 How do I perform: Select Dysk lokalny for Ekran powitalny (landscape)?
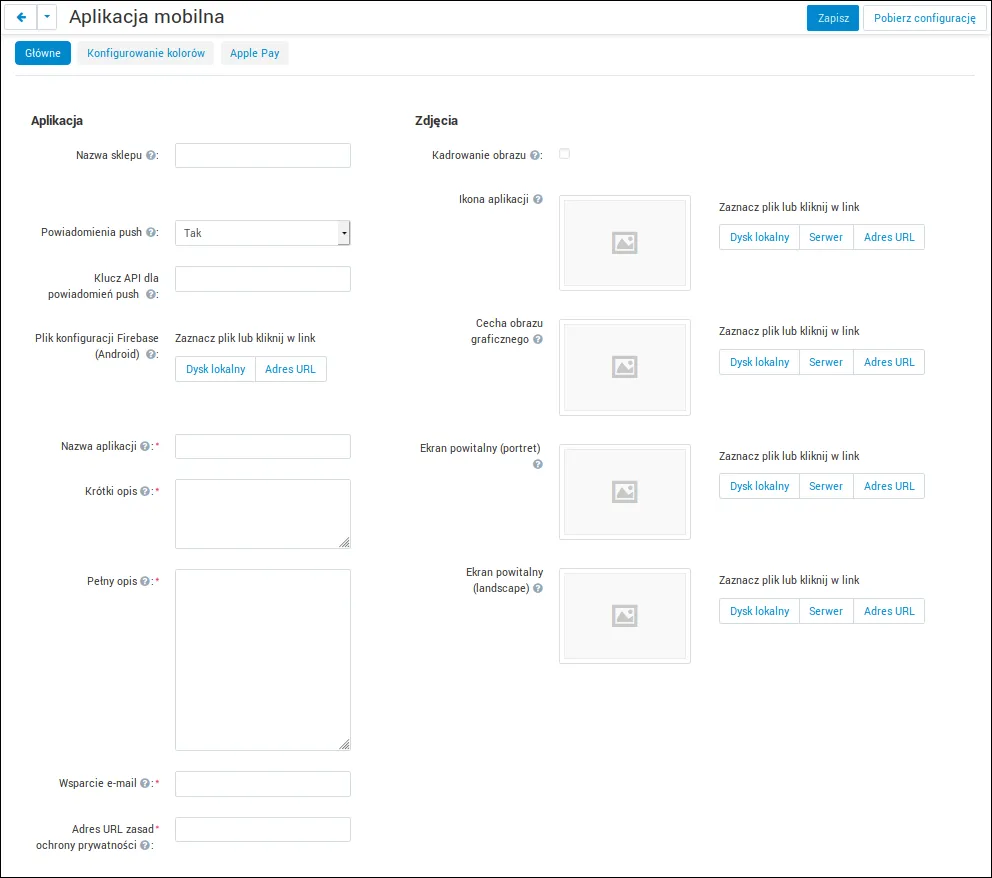(x=760, y=611)
